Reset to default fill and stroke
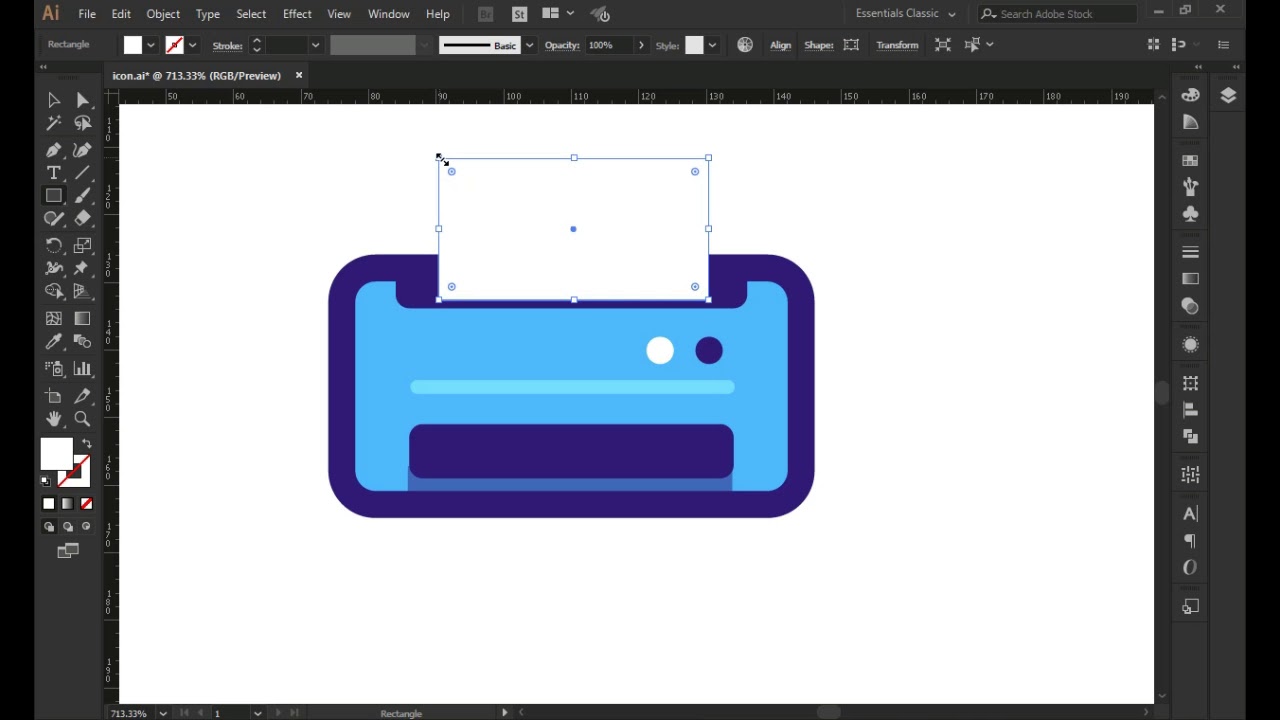The height and width of the screenshot is (720, 1280). 45,482
